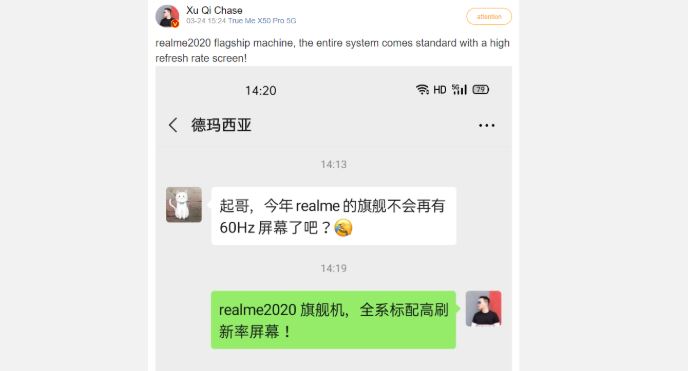Tap the cellular signal bars icon
Image resolution: width=688 pixels, height=371 pixels.
pos(459,89)
